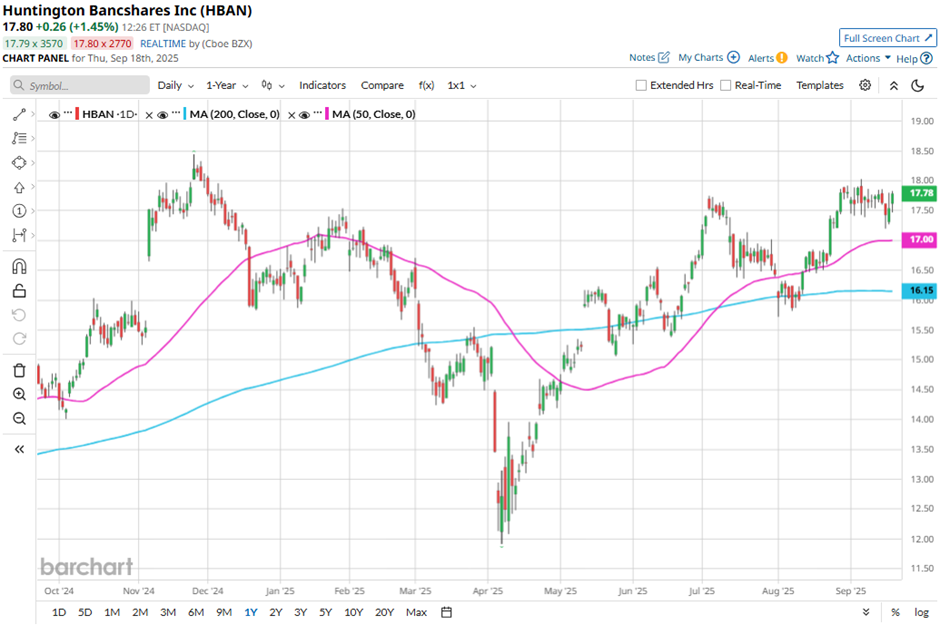Click the Notes pencil icon

pyautogui.click(x=664, y=58)
